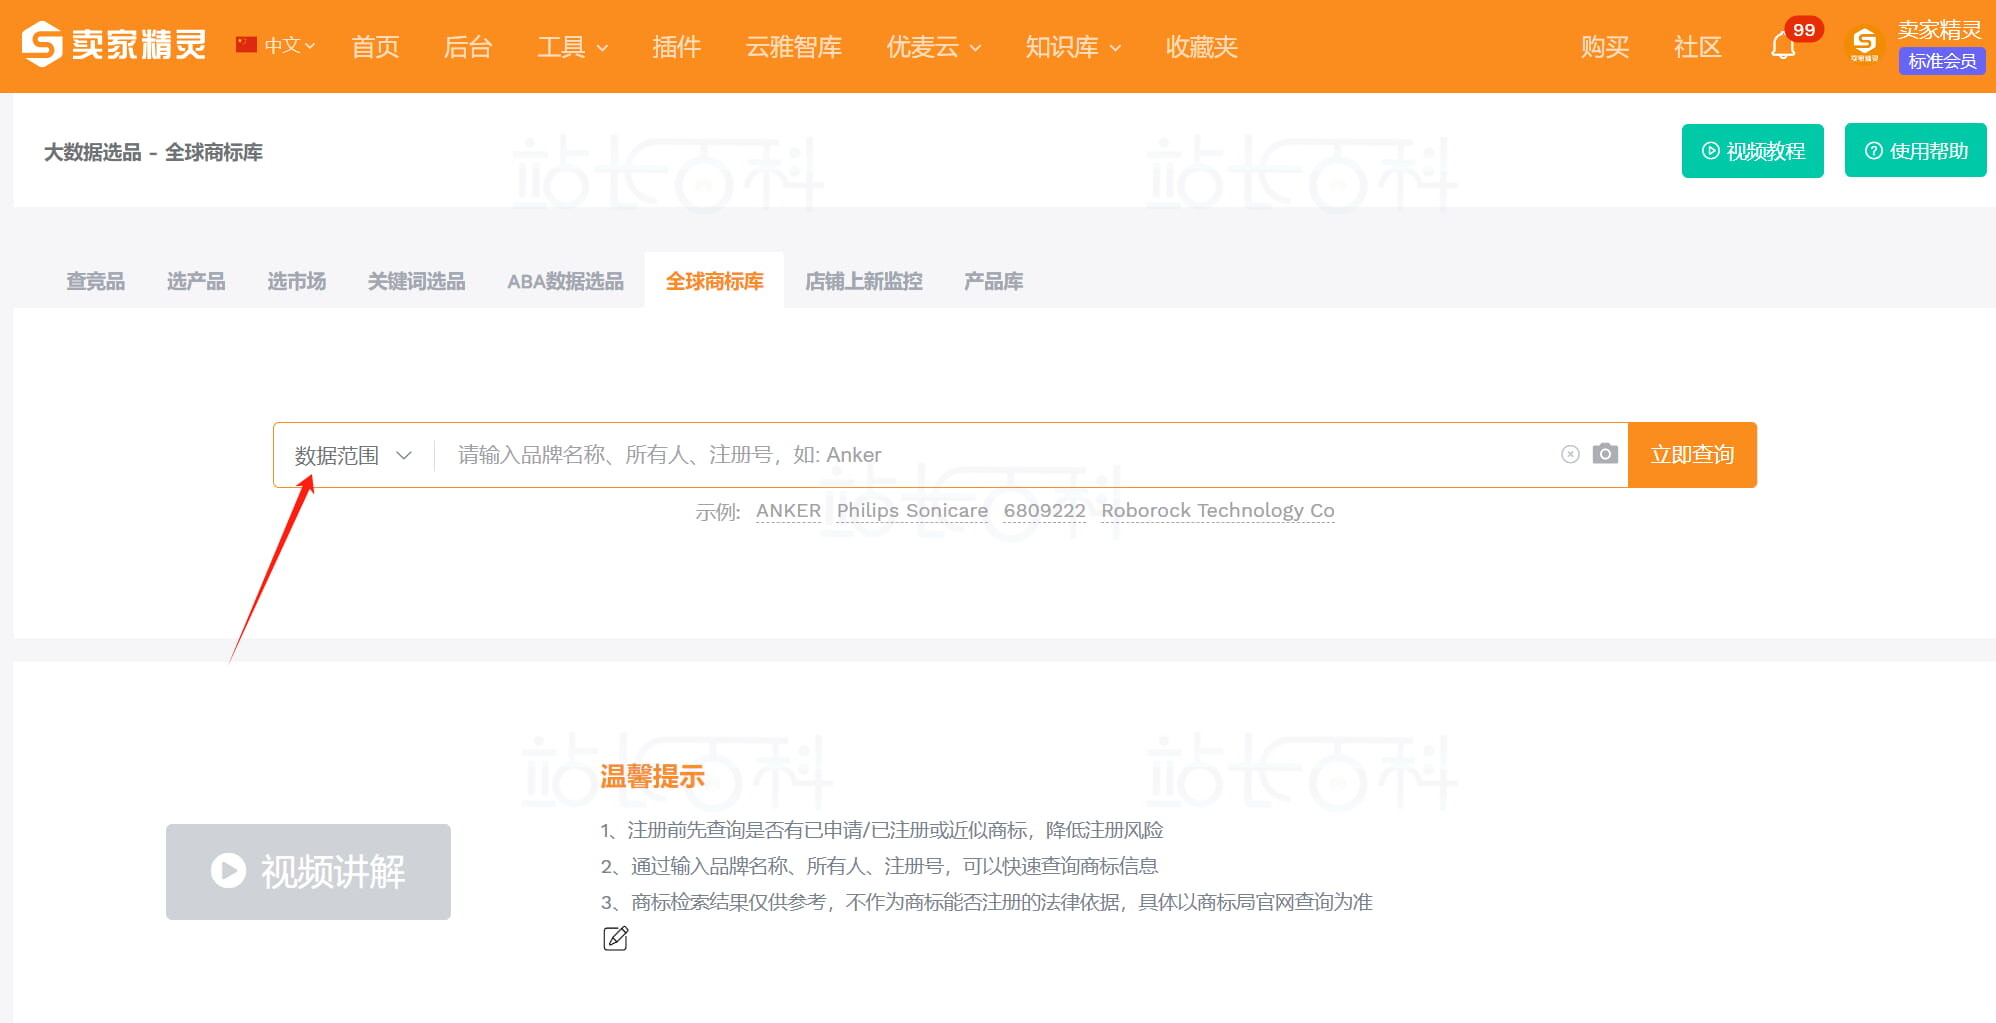1996x1023 pixels.
Task: Open the 视频教程 button
Action: (x=1753, y=151)
